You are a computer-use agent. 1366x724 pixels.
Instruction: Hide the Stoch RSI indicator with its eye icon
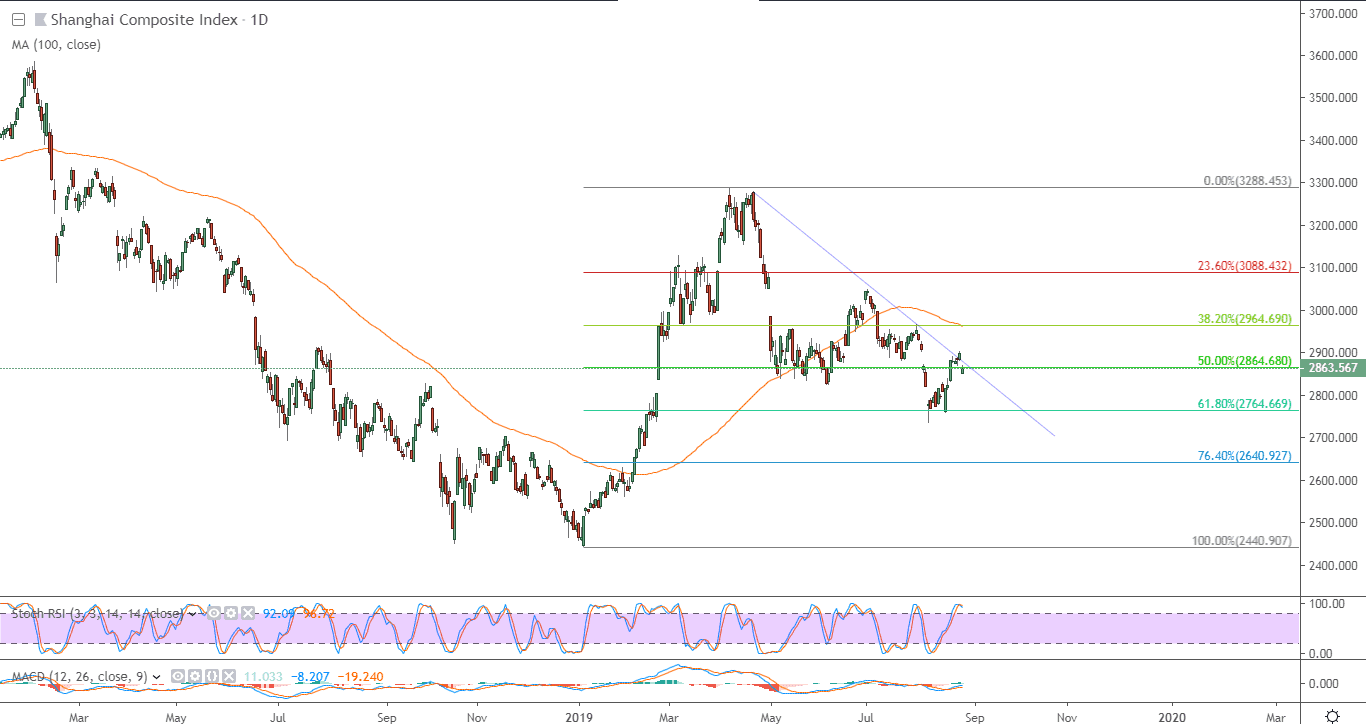(x=214, y=613)
